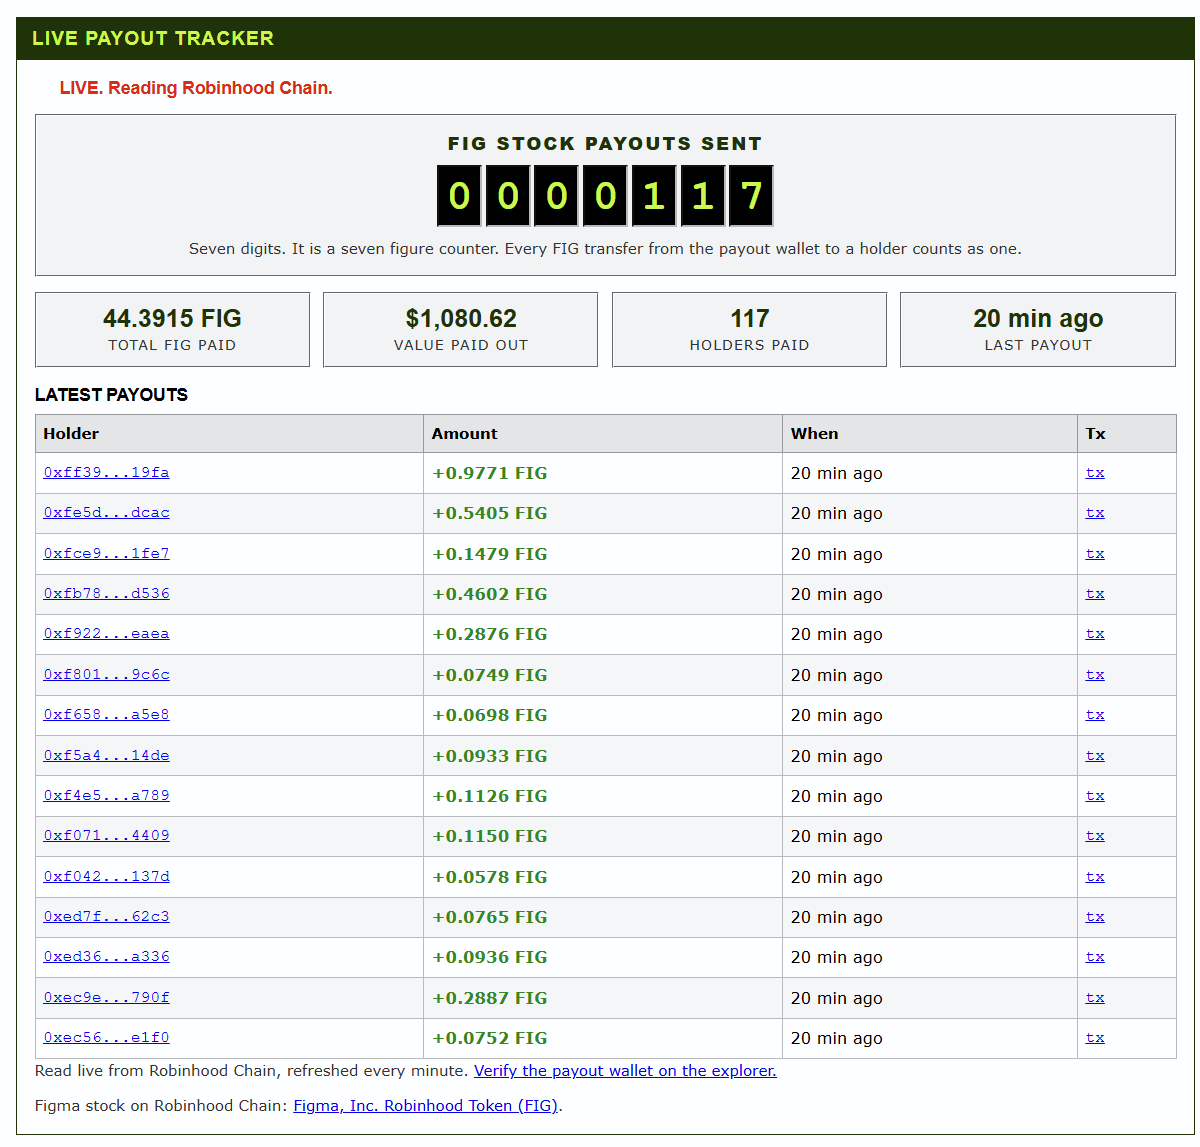1200x1147 pixels.
Task: Click the +0.1479 FIG amount
Action: 490,554
